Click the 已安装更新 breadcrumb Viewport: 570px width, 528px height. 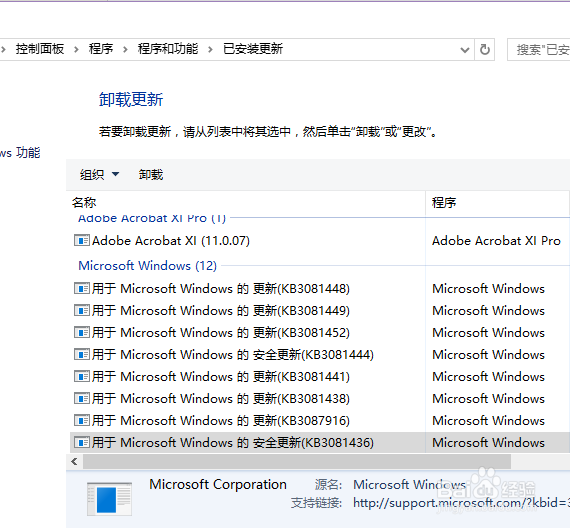[253, 49]
